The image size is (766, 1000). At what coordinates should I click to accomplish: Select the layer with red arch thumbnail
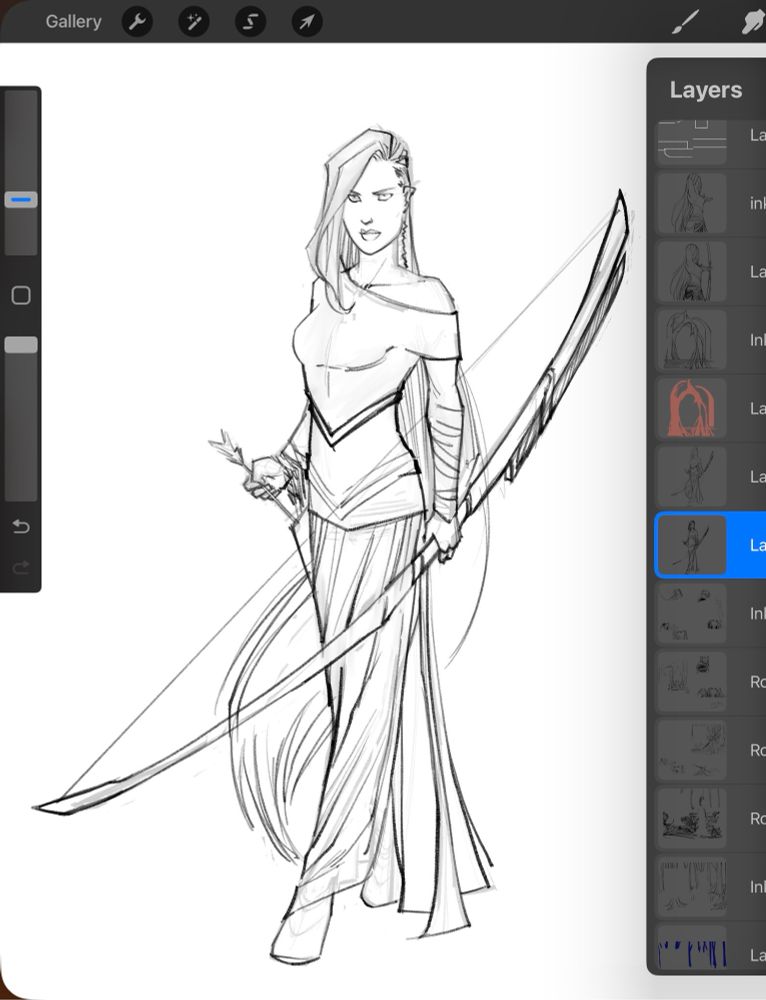click(x=711, y=408)
